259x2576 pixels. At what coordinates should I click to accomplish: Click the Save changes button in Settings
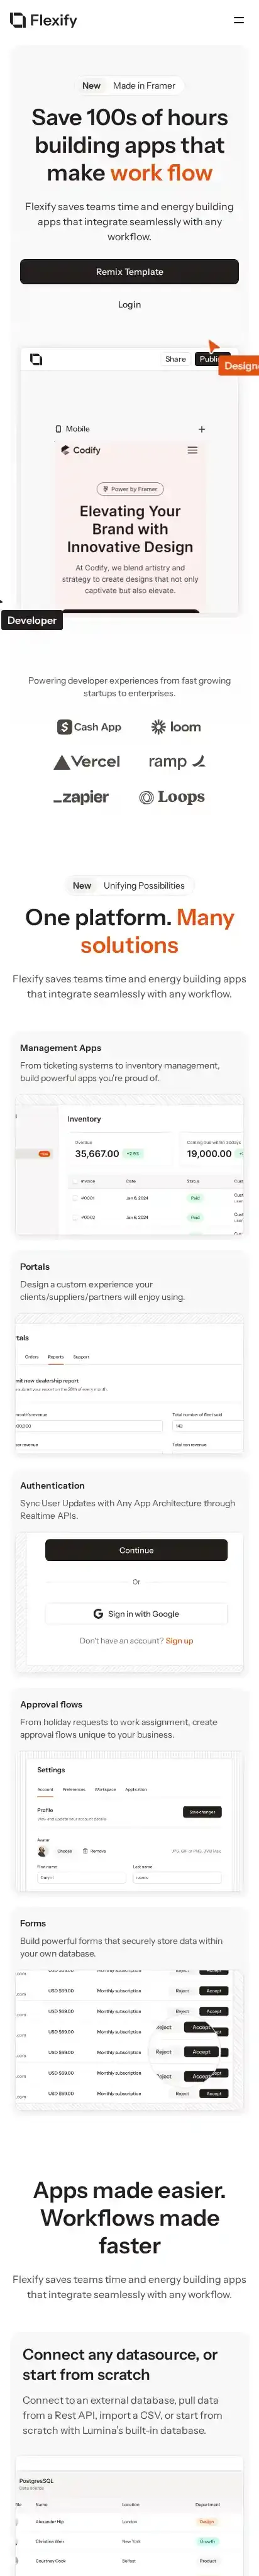click(203, 1812)
